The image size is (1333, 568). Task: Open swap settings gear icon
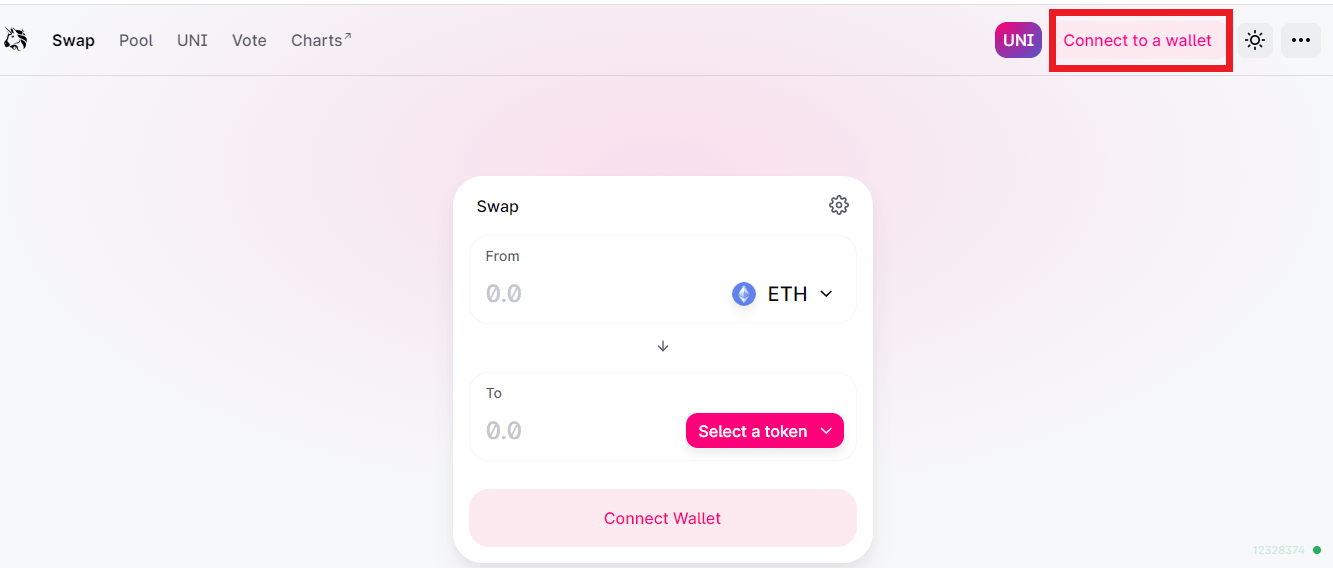click(x=839, y=205)
